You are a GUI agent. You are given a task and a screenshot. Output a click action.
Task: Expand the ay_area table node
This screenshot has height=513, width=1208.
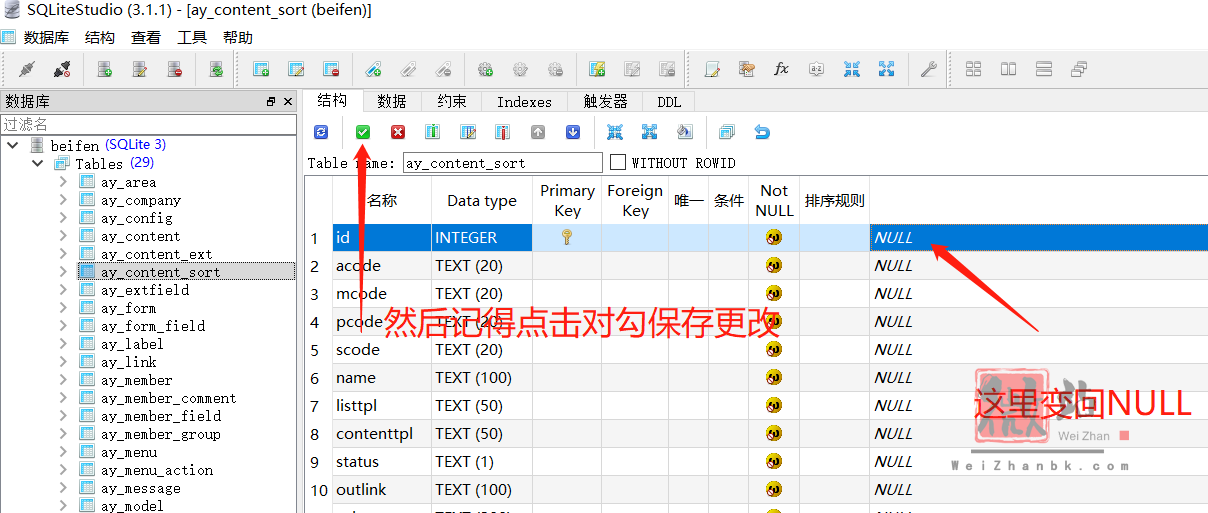click(63, 182)
